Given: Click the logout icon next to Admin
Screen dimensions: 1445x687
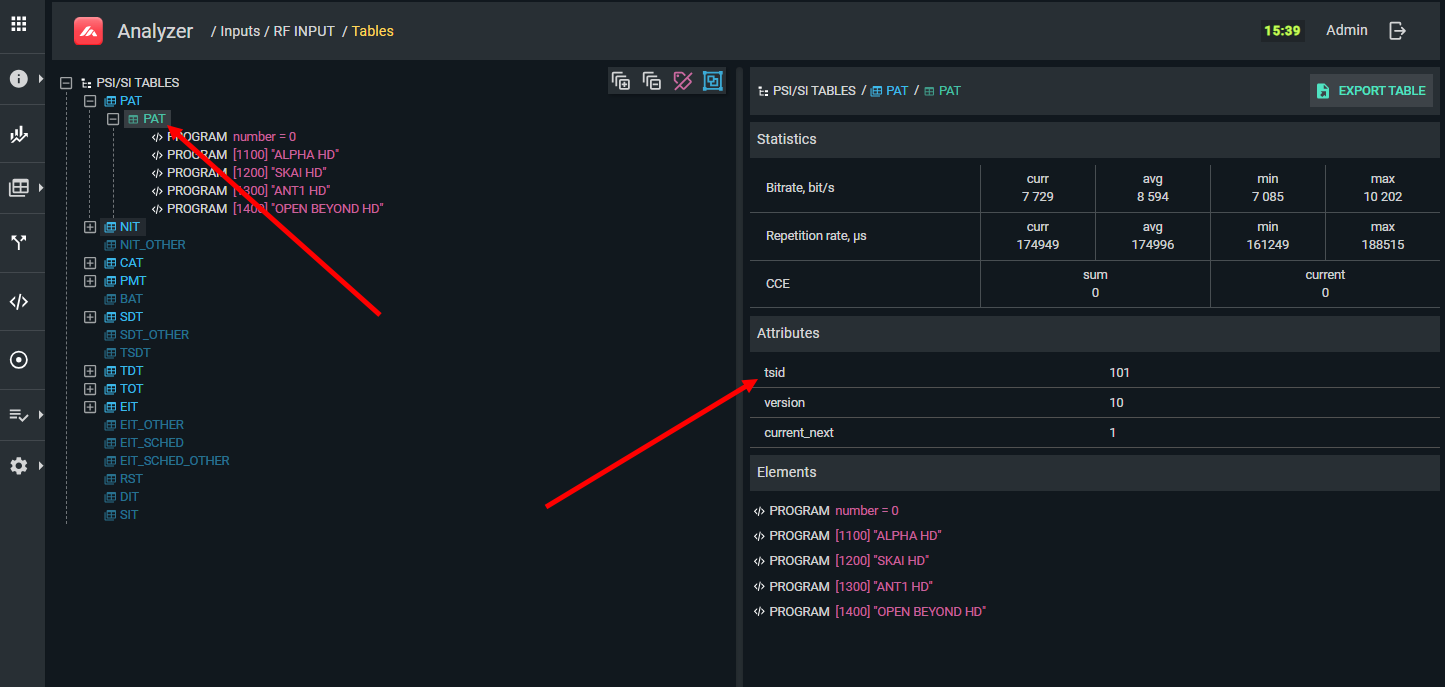Looking at the screenshot, I should [1398, 31].
